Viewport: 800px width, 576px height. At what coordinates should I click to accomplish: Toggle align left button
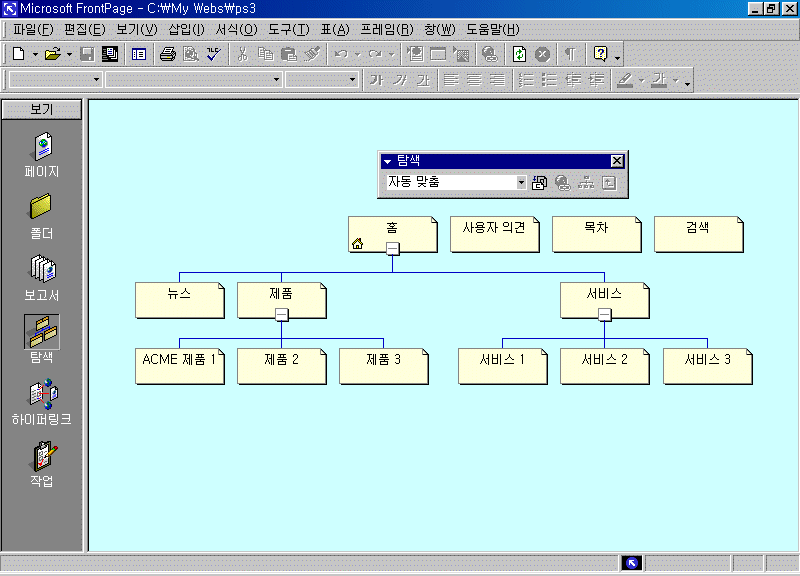[x=452, y=80]
